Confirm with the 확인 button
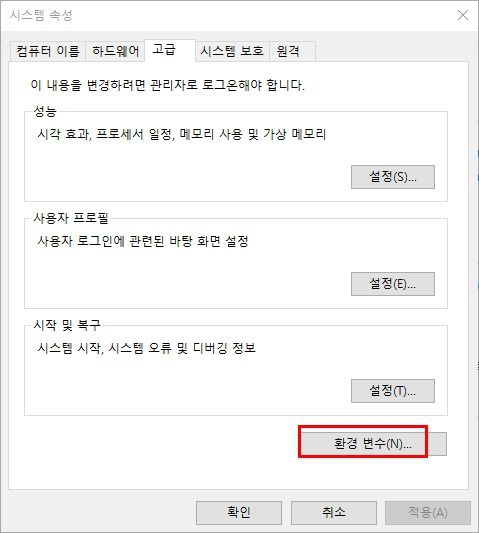The height and width of the screenshot is (533, 479). click(239, 513)
